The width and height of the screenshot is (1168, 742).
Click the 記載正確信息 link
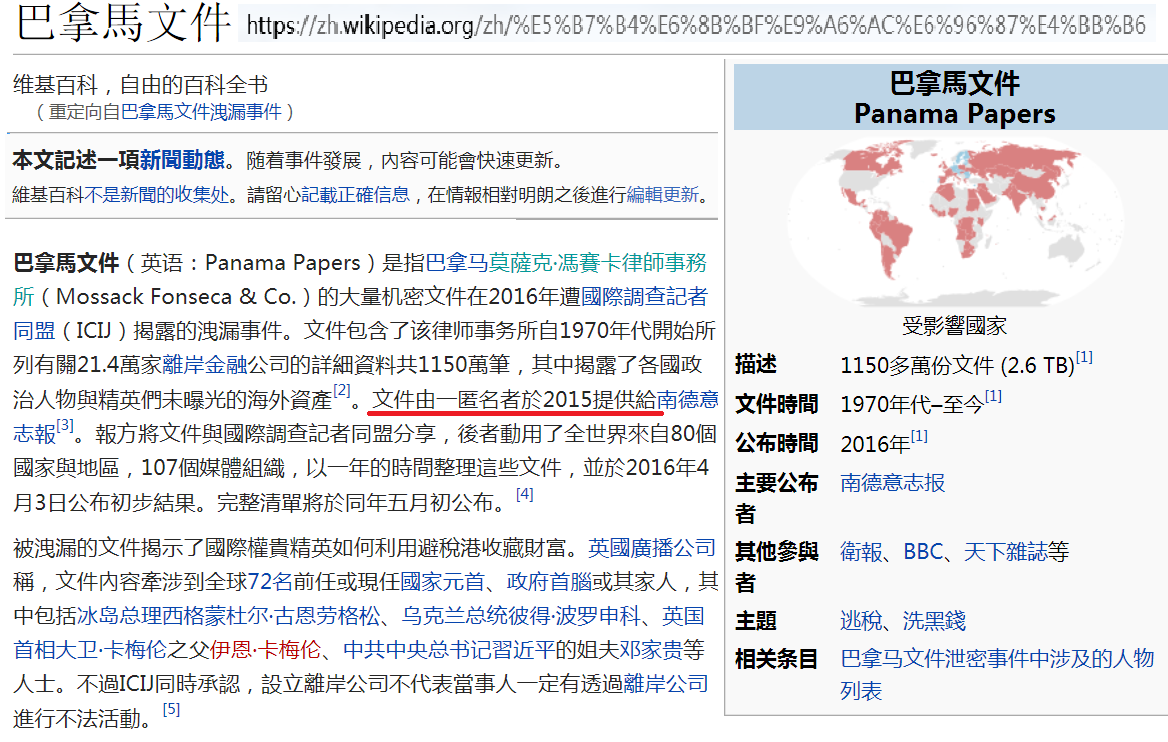click(x=355, y=195)
